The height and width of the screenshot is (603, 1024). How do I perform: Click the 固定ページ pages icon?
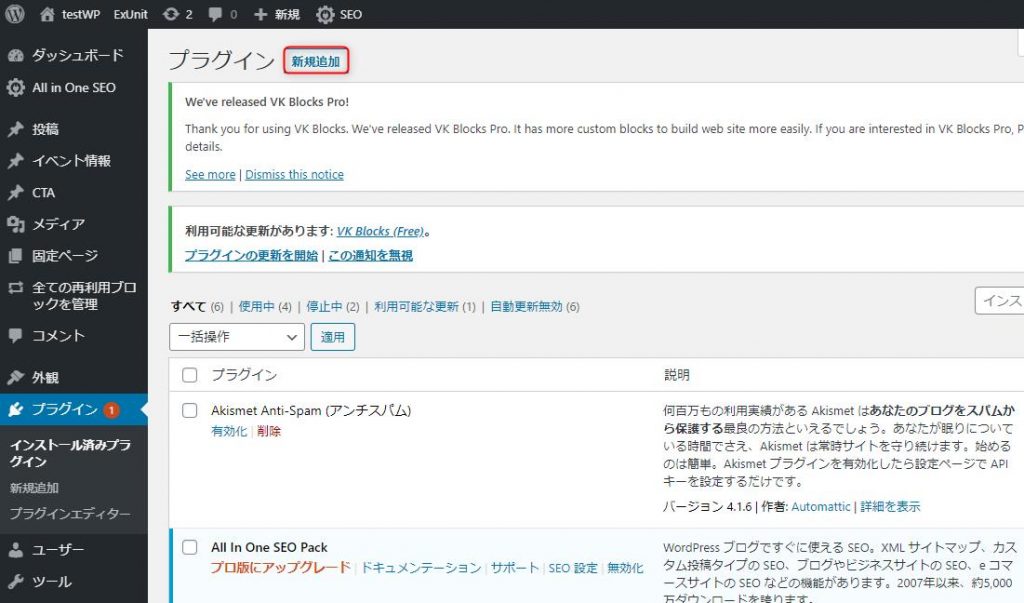tap(16, 256)
